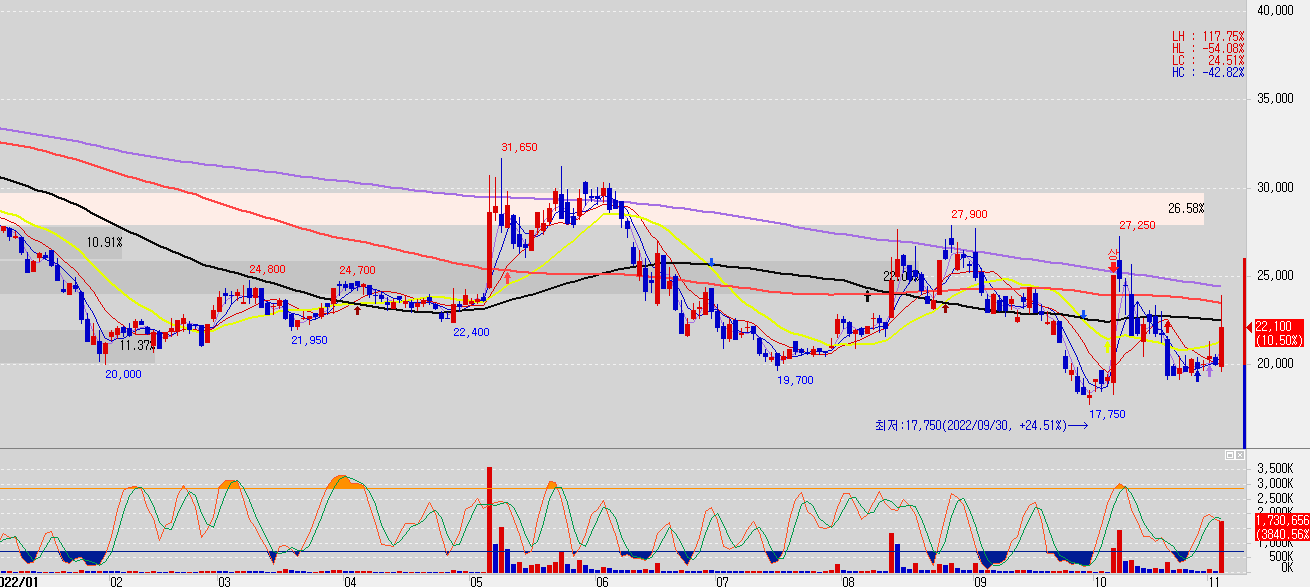
Task: Click the 1,730,656 current volume tag
Action: point(1280,521)
